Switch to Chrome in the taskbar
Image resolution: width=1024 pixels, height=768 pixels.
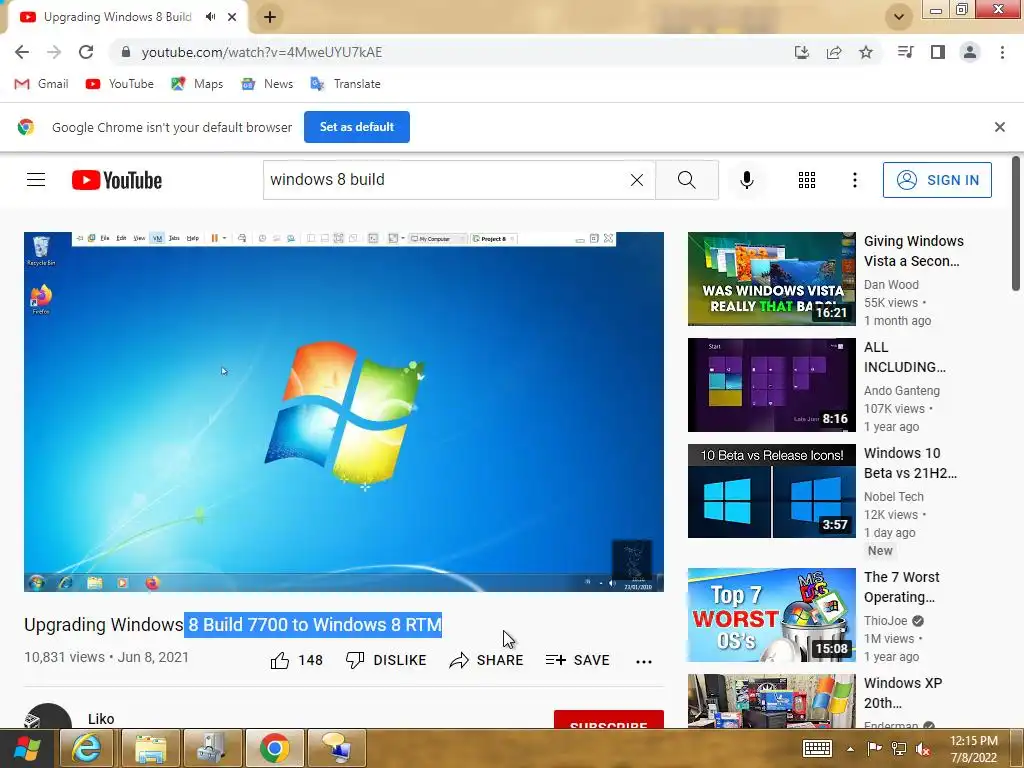274,748
